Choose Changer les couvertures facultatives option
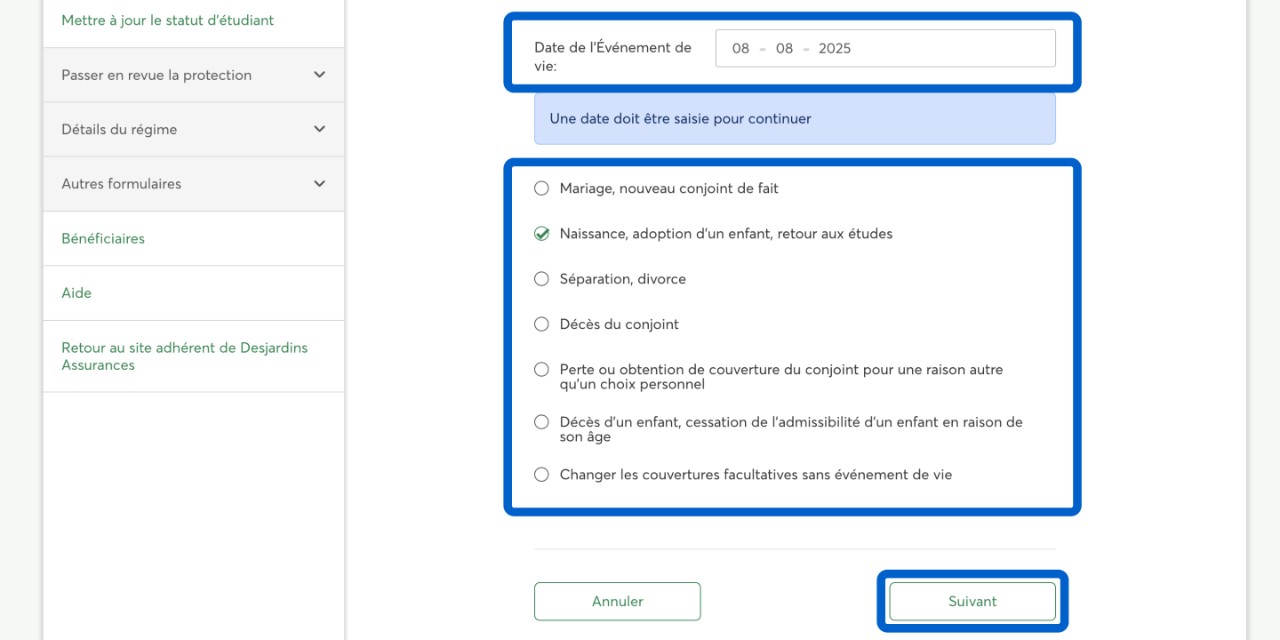Screen dimensions: 1280x640 pyautogui.click(x=541, y=475)
